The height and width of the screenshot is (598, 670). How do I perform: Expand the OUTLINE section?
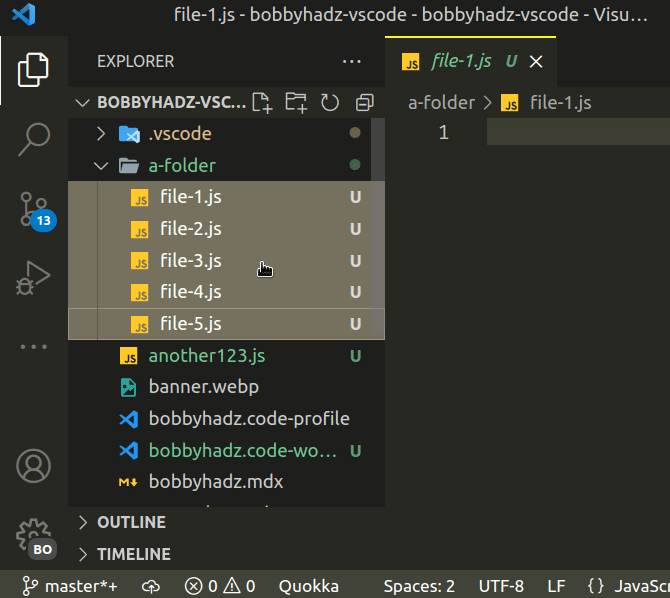click(x=83, y=522)
